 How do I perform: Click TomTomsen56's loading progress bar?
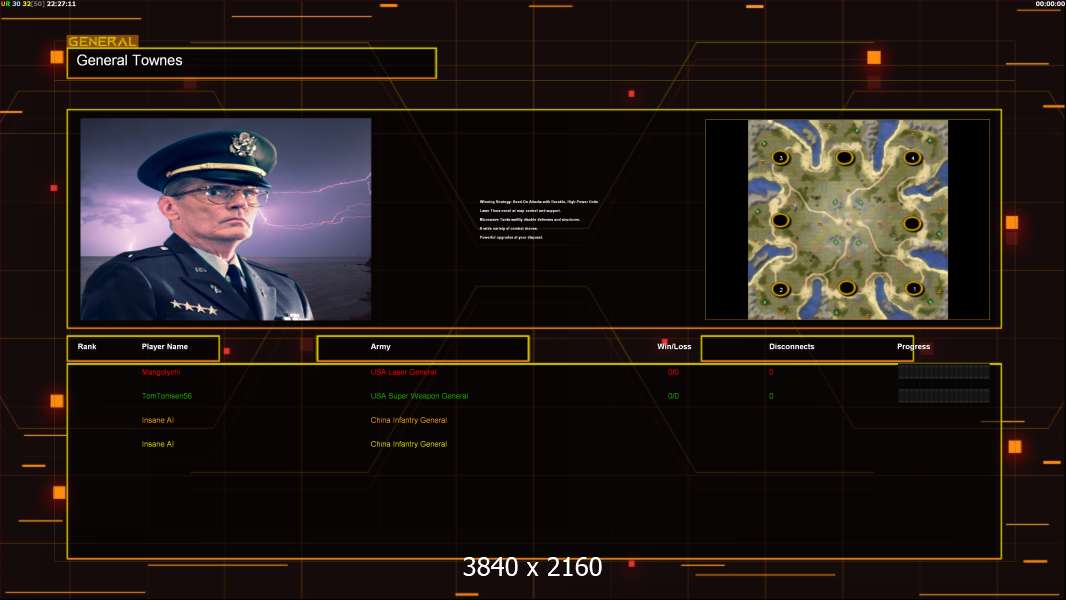pos(944,395)
